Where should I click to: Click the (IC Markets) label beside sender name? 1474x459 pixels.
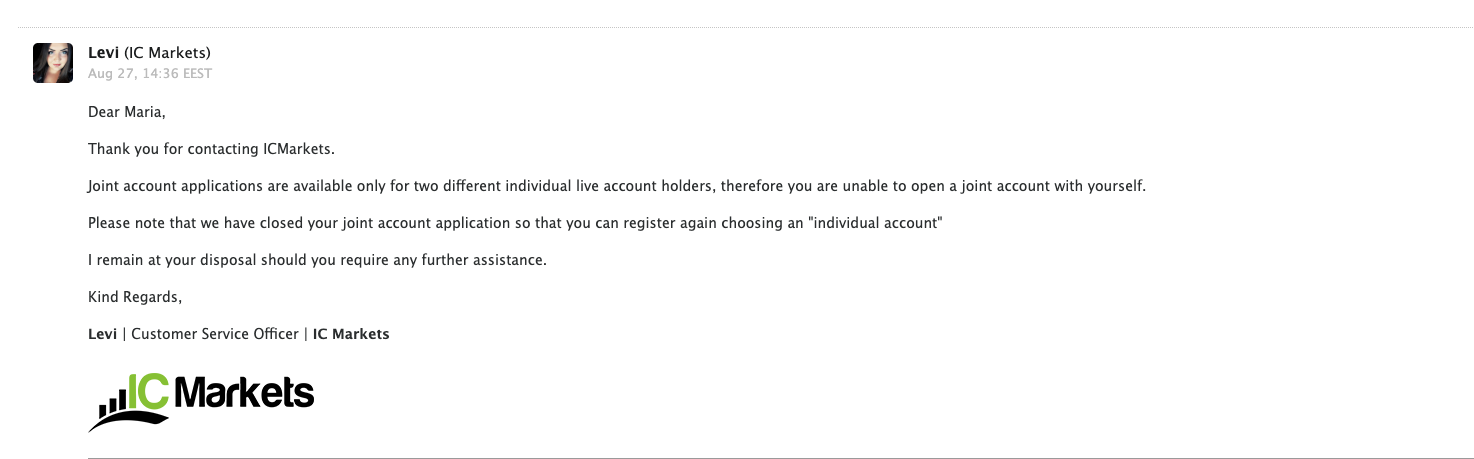pos(167,53)
